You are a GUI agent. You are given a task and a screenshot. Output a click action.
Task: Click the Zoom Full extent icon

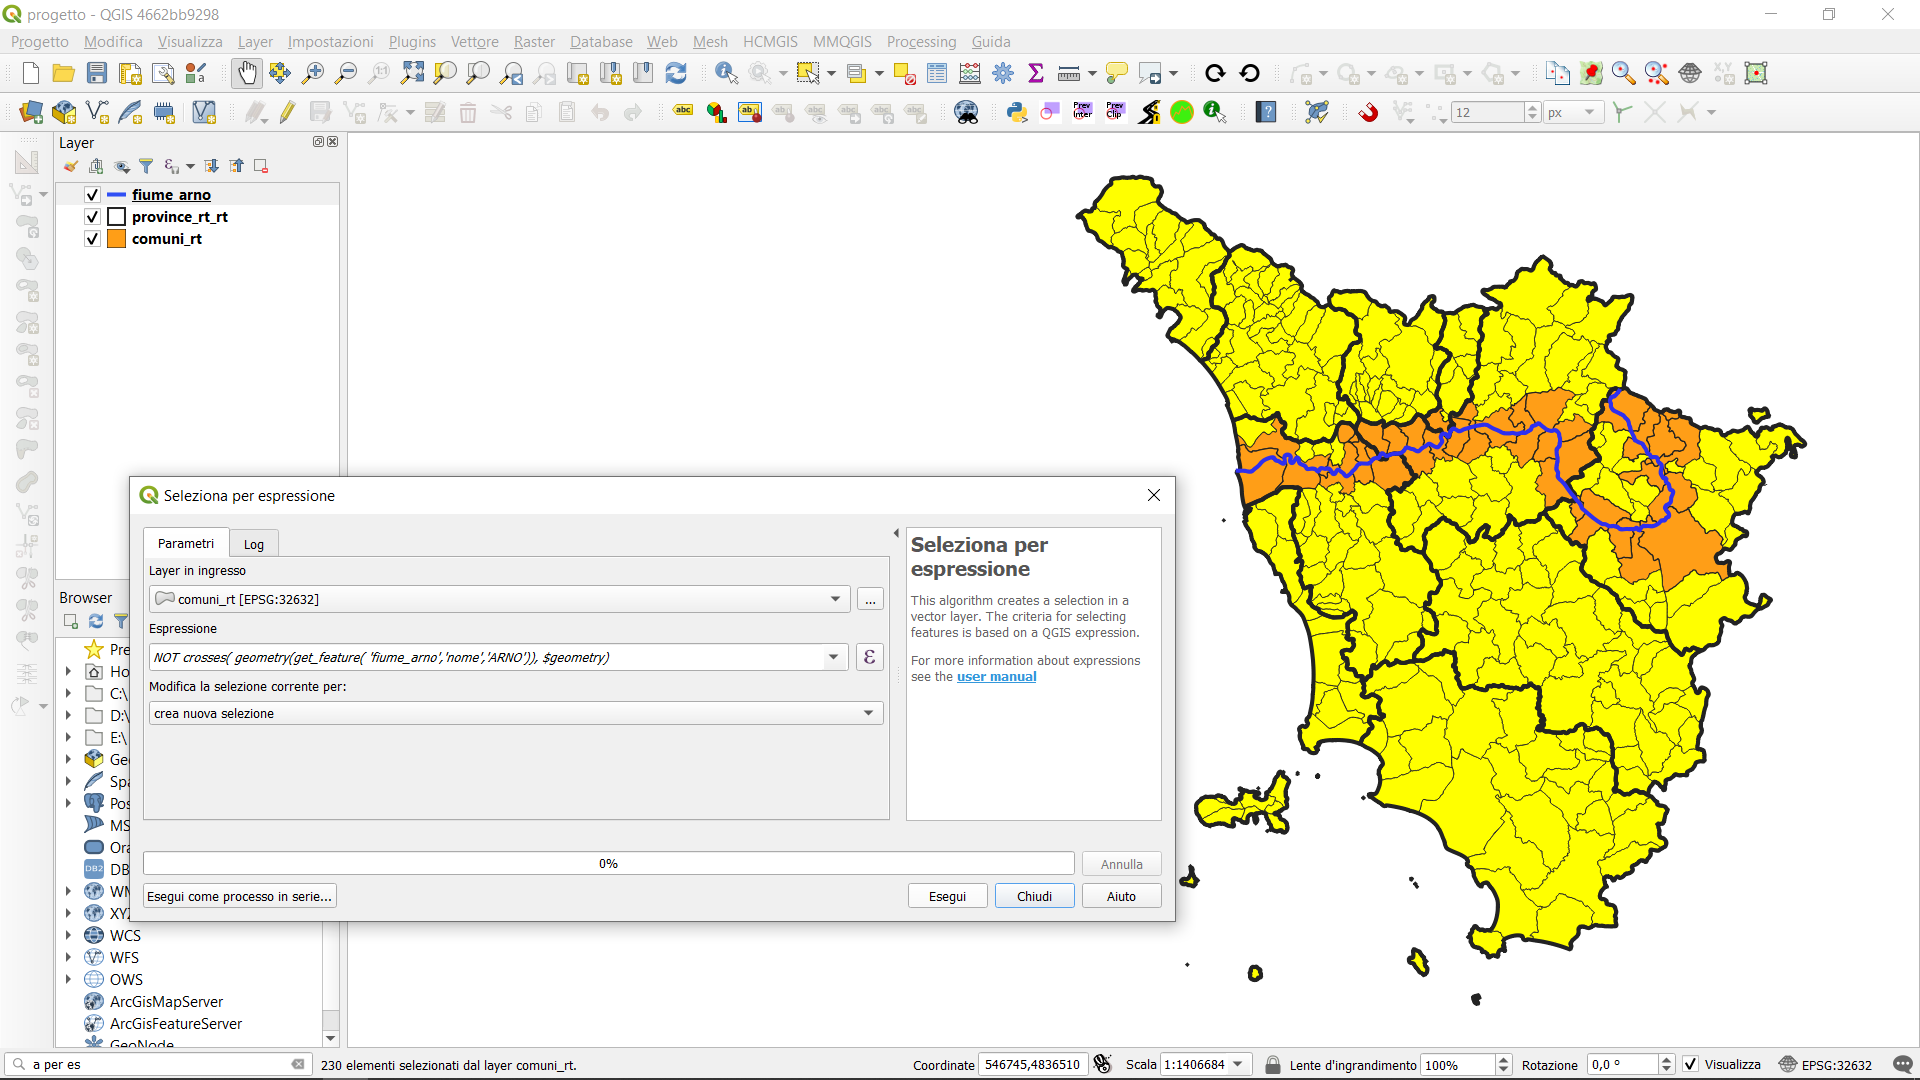pos(412,73)
